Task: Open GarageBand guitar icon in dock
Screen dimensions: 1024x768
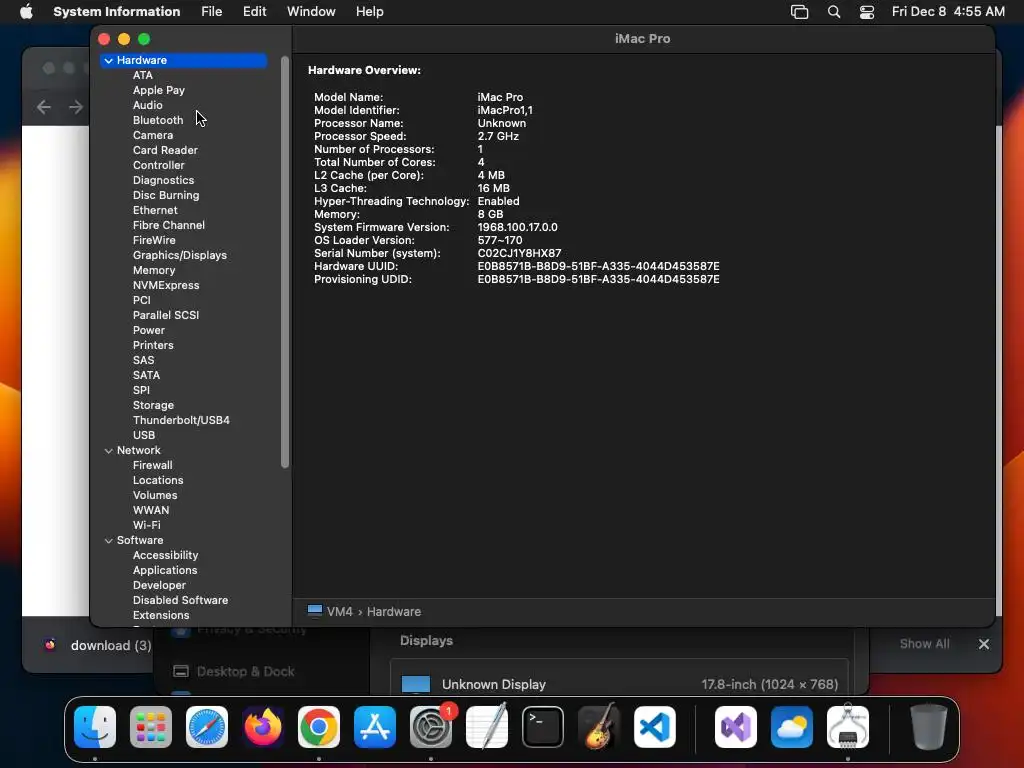Action: tap(599, 726)
